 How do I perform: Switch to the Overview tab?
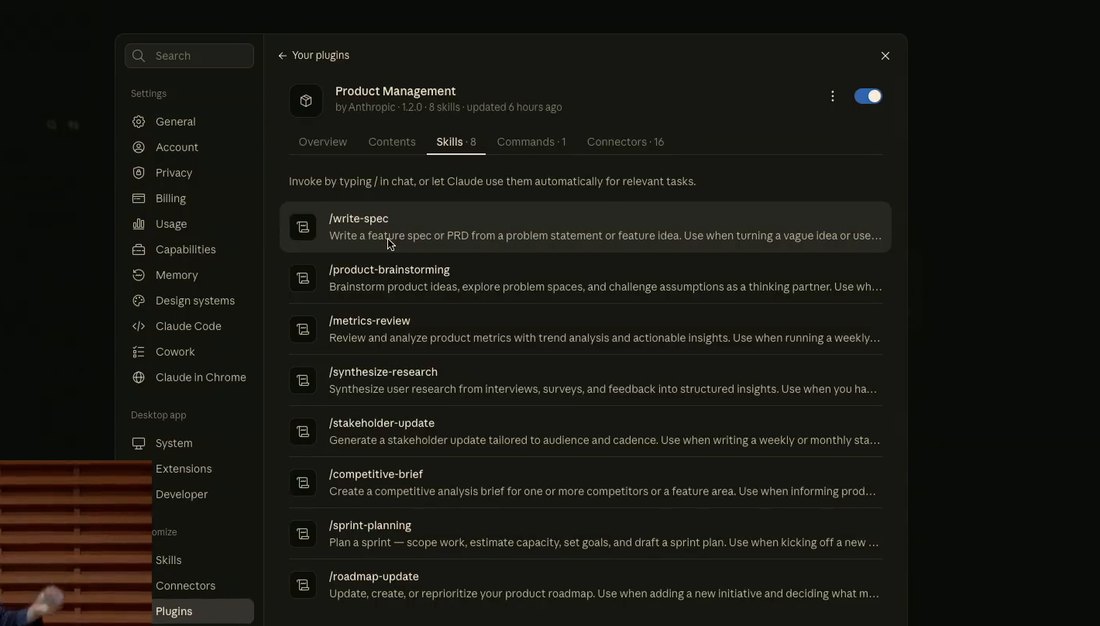click(x=323, y=142)
